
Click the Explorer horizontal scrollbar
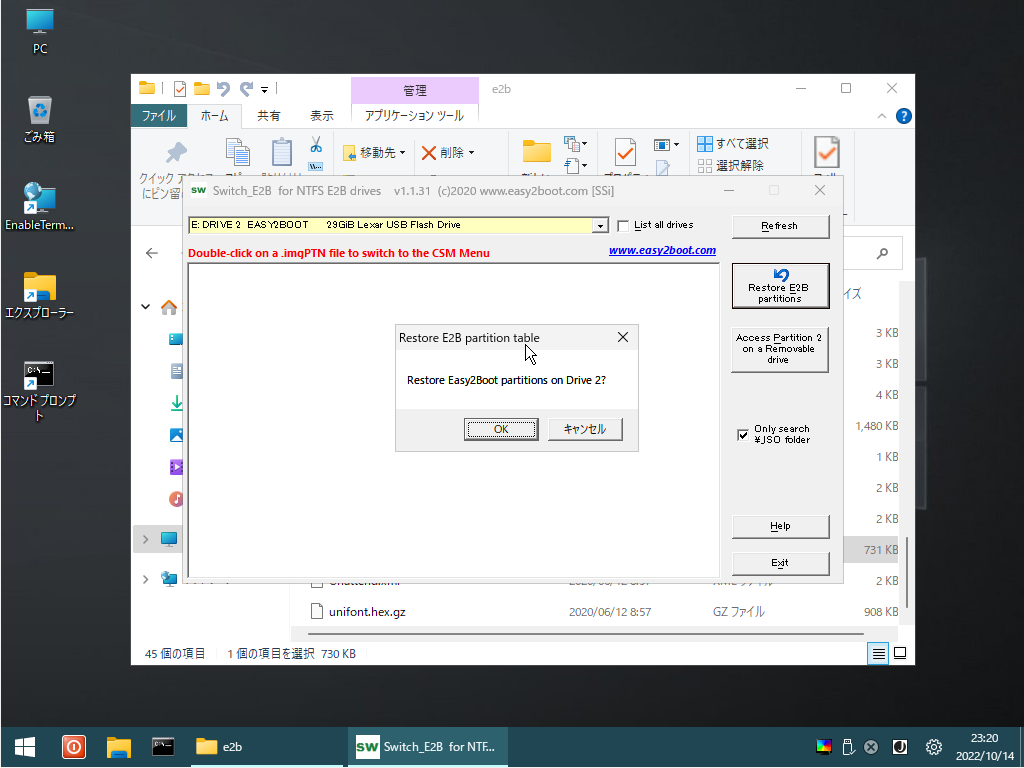click(x=586, y=633)
